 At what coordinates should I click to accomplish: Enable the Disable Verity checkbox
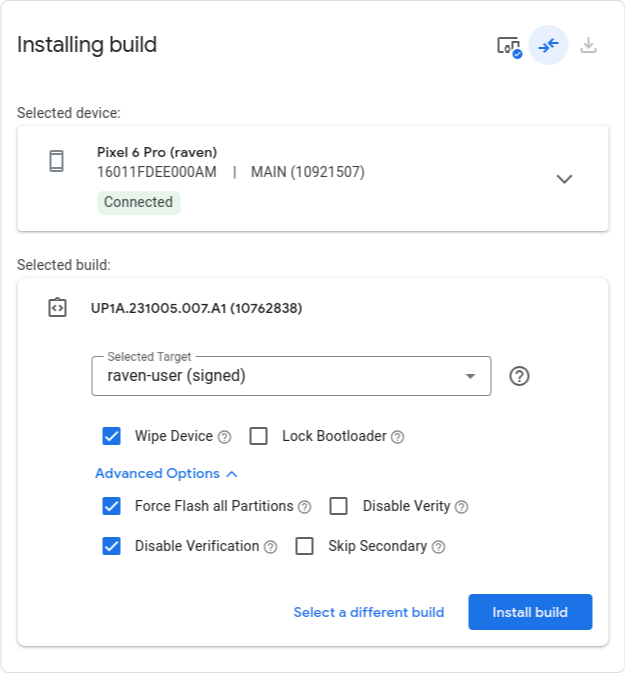tap(339, 506)
